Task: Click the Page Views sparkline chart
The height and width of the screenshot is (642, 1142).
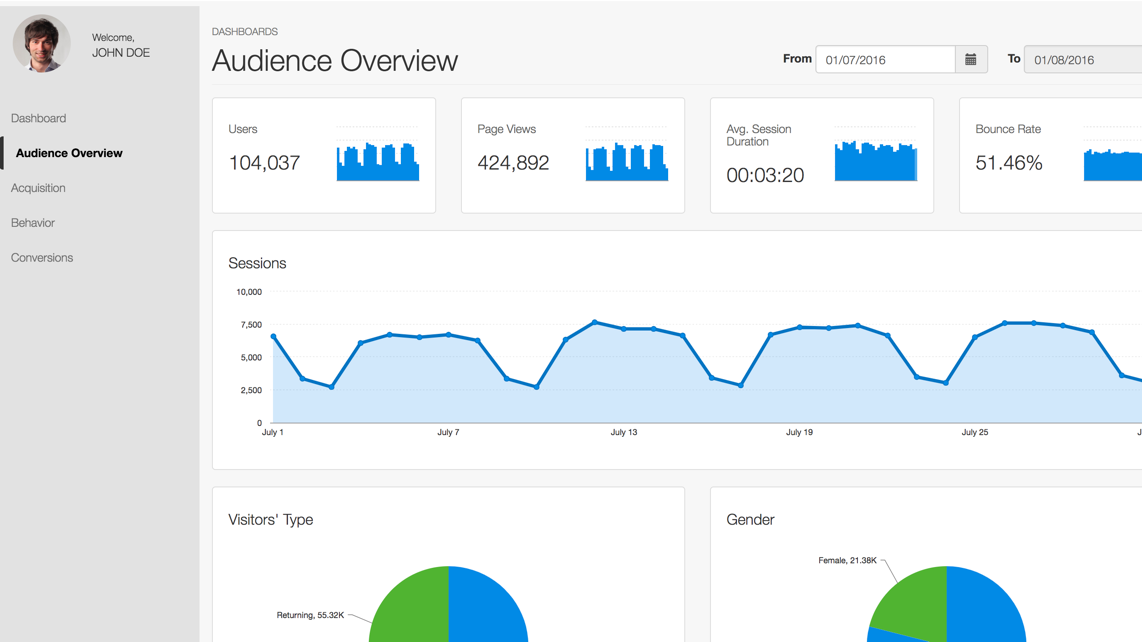Action: point(627,162)
